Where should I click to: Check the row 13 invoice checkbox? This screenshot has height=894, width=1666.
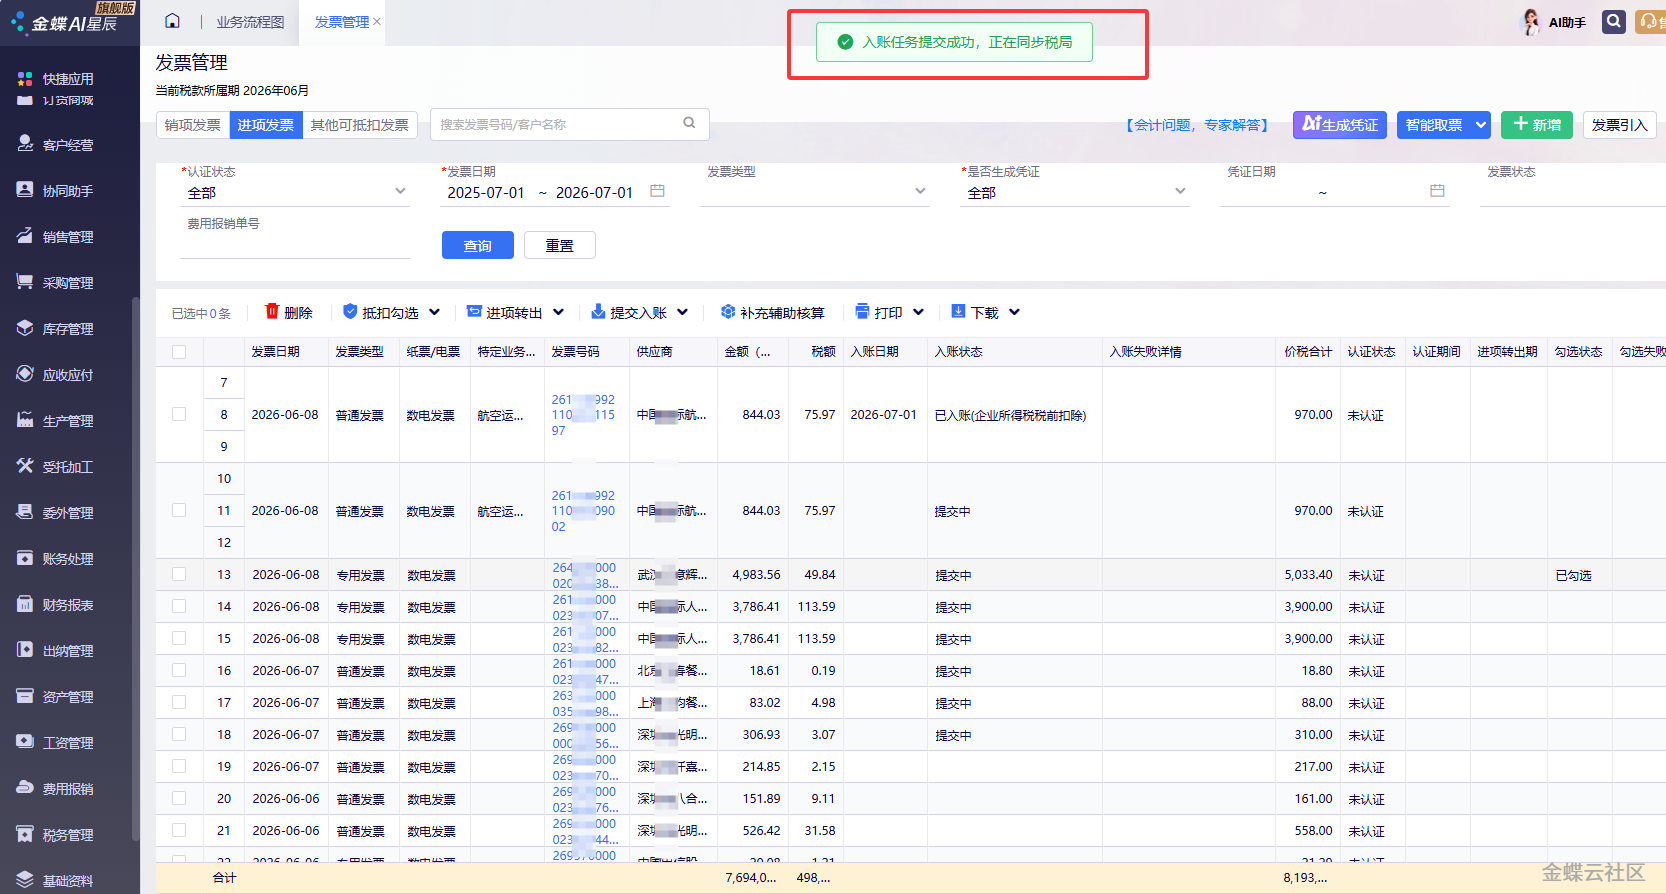[x=179, y=574]
